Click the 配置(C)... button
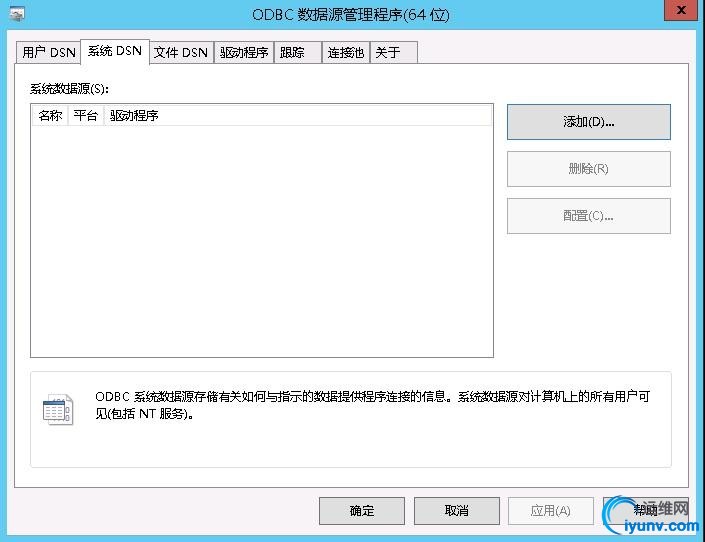 (589, 216)
